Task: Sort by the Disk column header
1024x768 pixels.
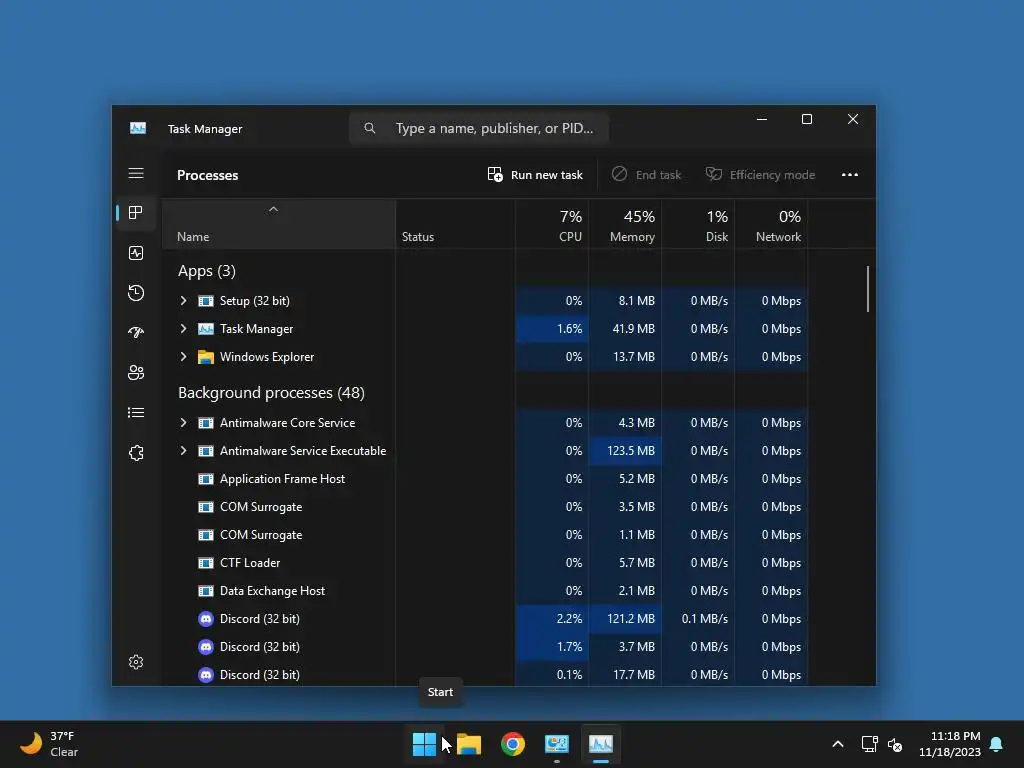Action: [698, 225]
